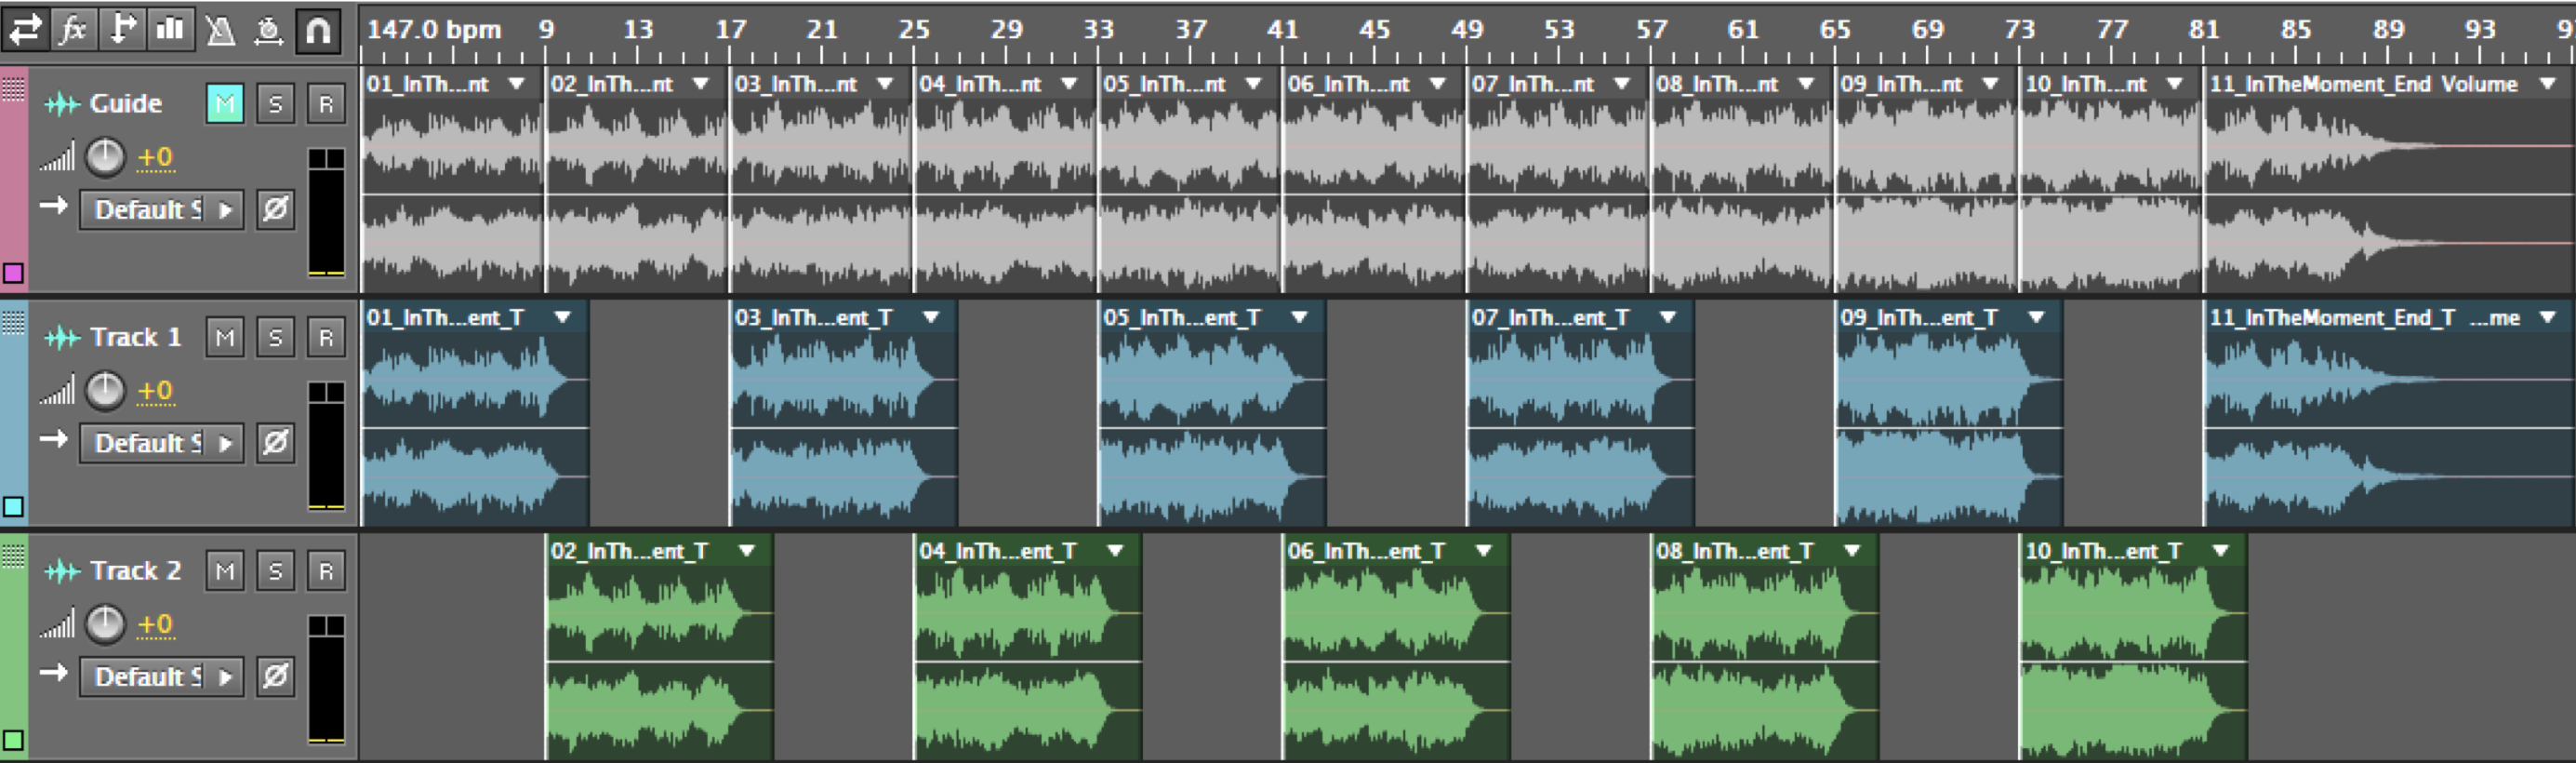Viewport: 2576px width, 763px height.
Task: Mute Track 1
Action: pyautogui.click(x=225, y=338)
